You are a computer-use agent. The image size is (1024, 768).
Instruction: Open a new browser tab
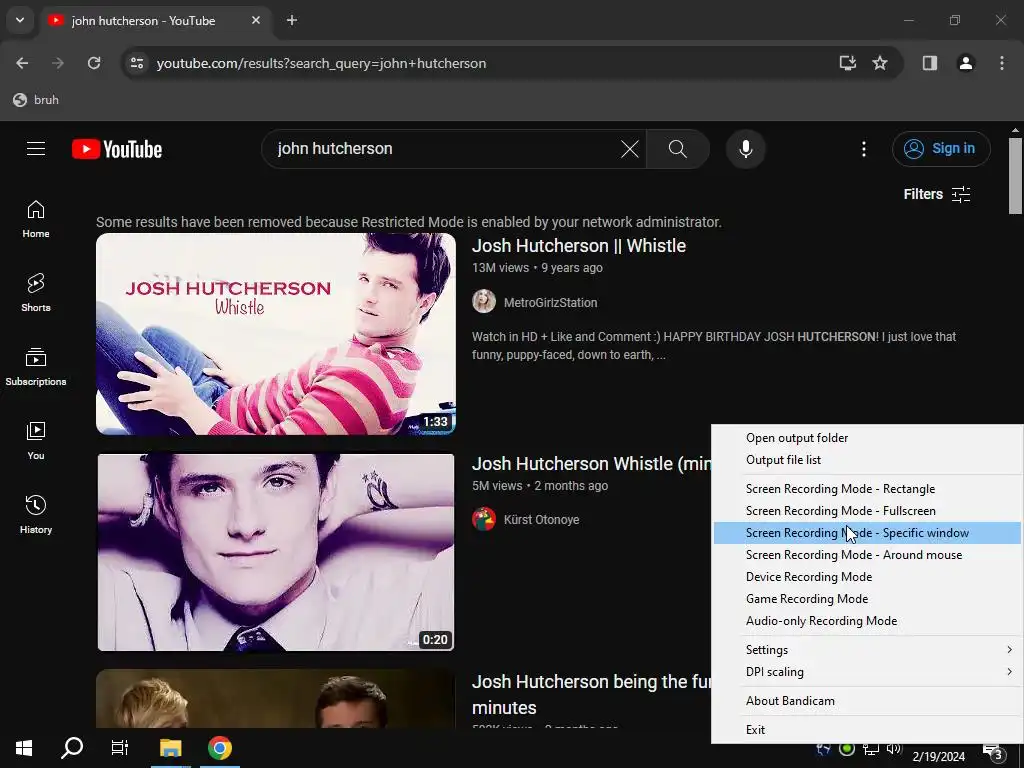[x=292, y=20]
